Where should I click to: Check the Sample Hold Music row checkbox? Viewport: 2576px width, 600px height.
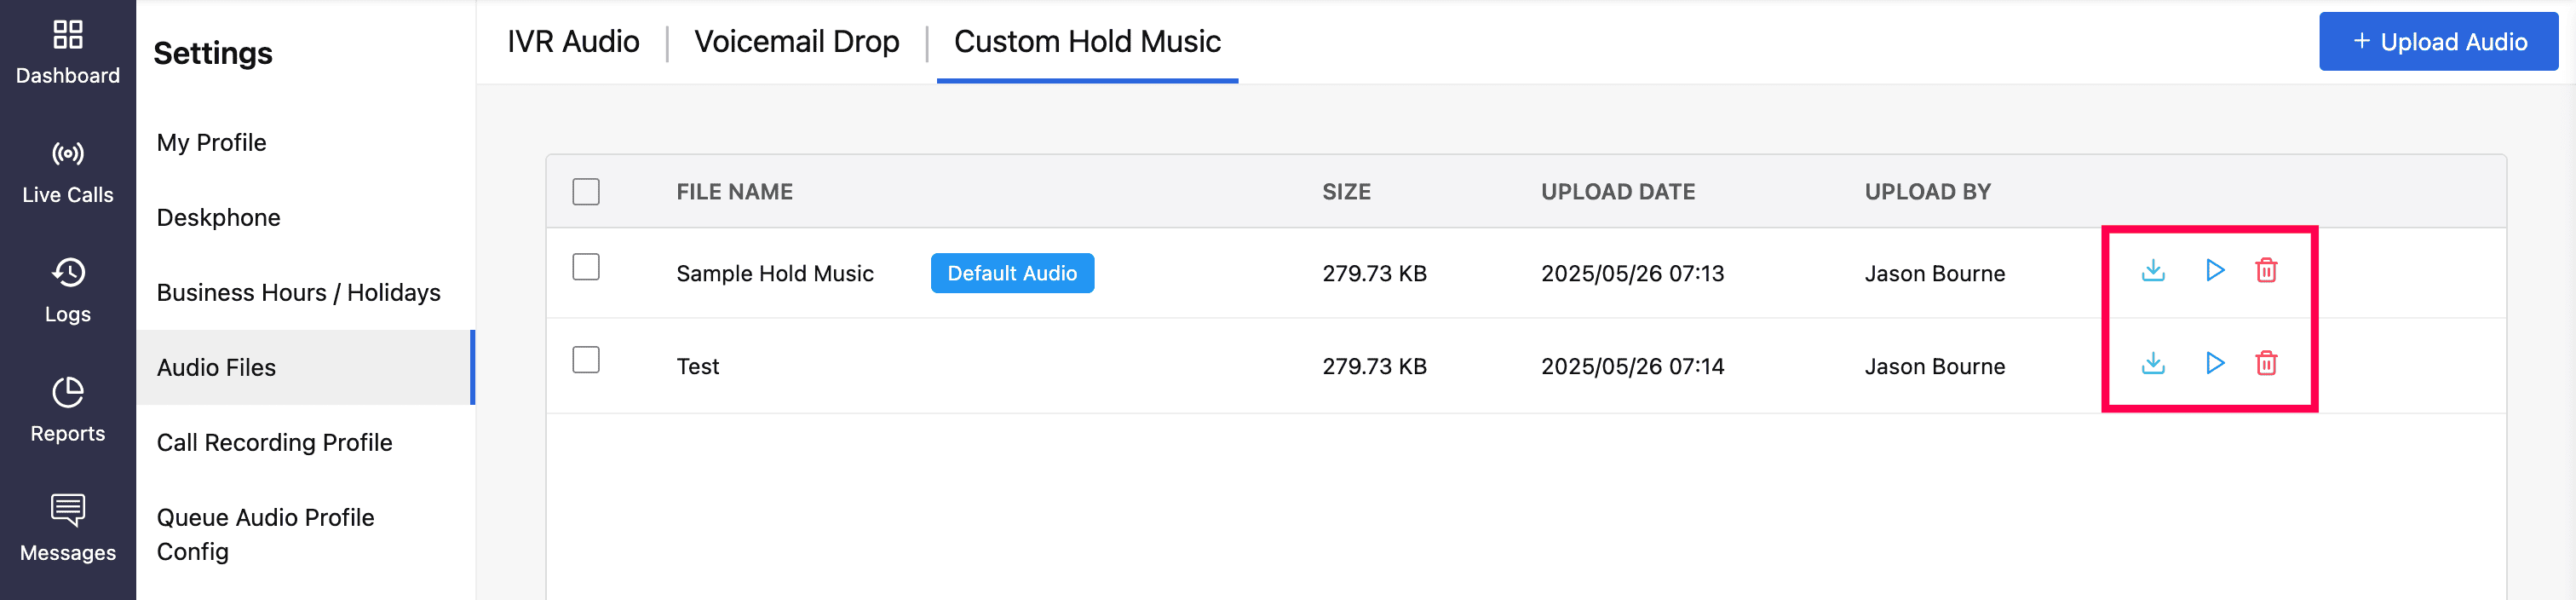coord(586,268)
